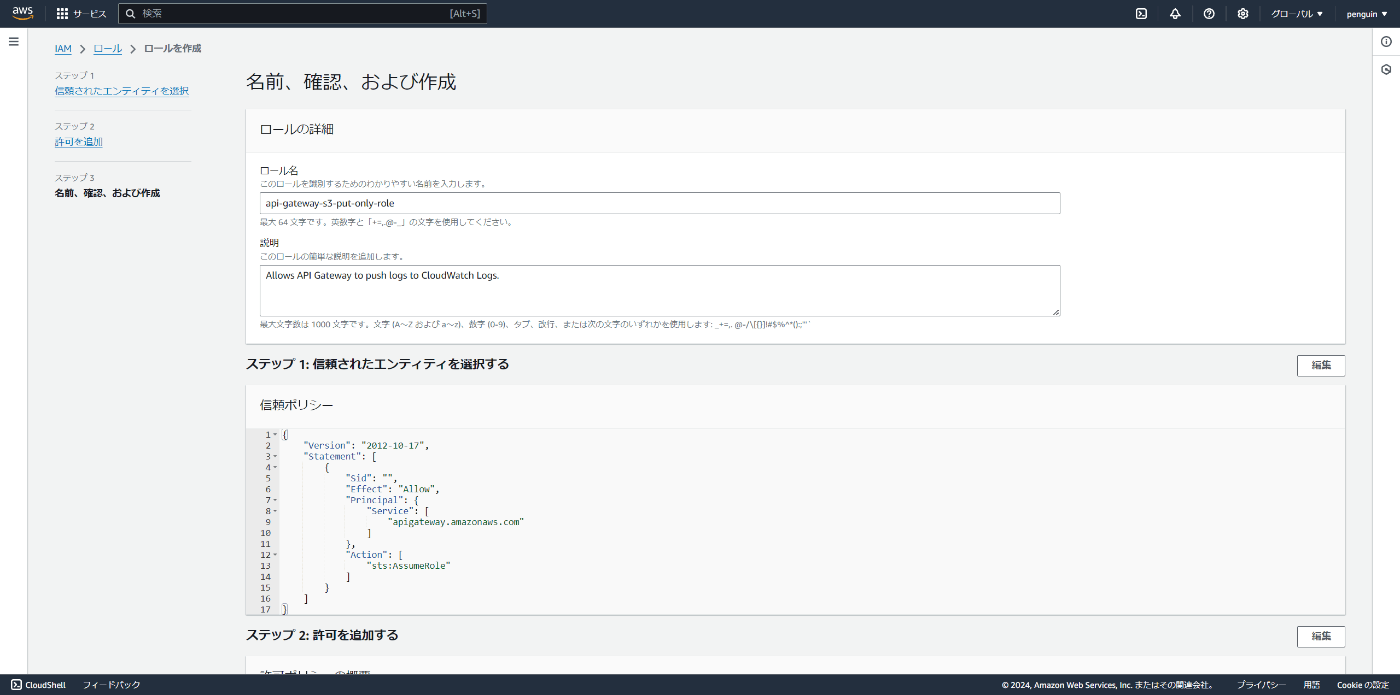
Task: Click the ロールの詳細 heading
Action: point(297,129)
